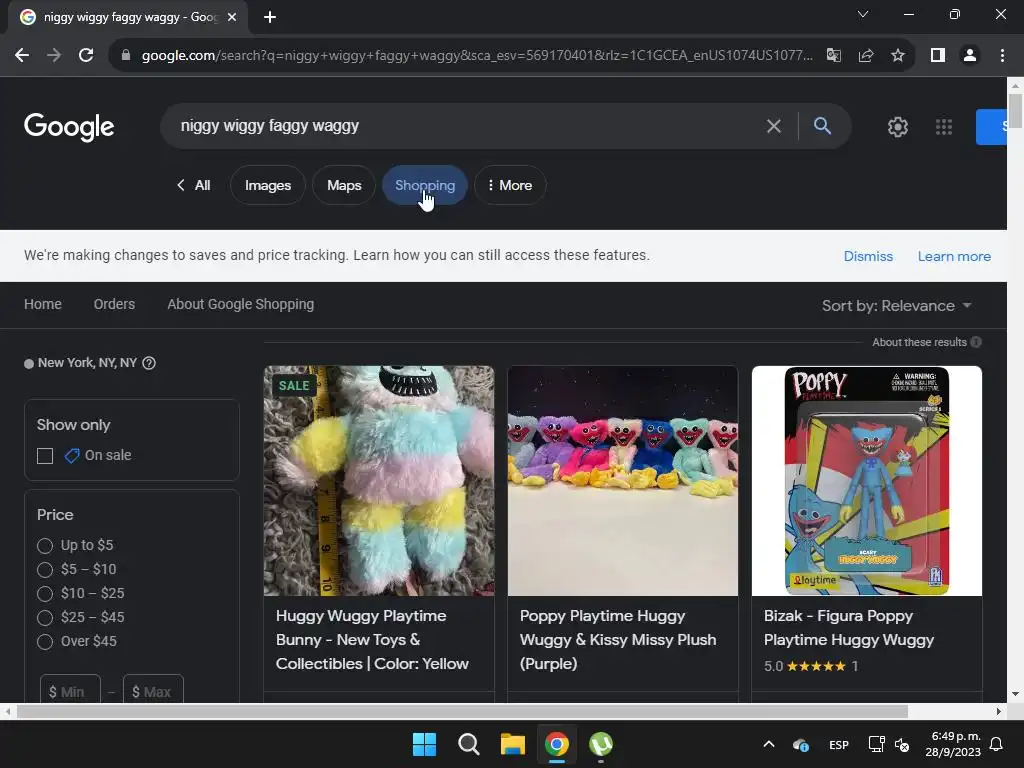Open the tab search chevron
Viewport: 1024px width, 768px height.
pyautogui.click(x=863, y=14)
